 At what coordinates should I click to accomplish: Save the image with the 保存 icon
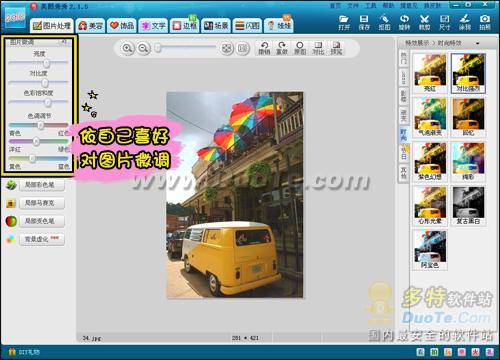pos(364,23)
